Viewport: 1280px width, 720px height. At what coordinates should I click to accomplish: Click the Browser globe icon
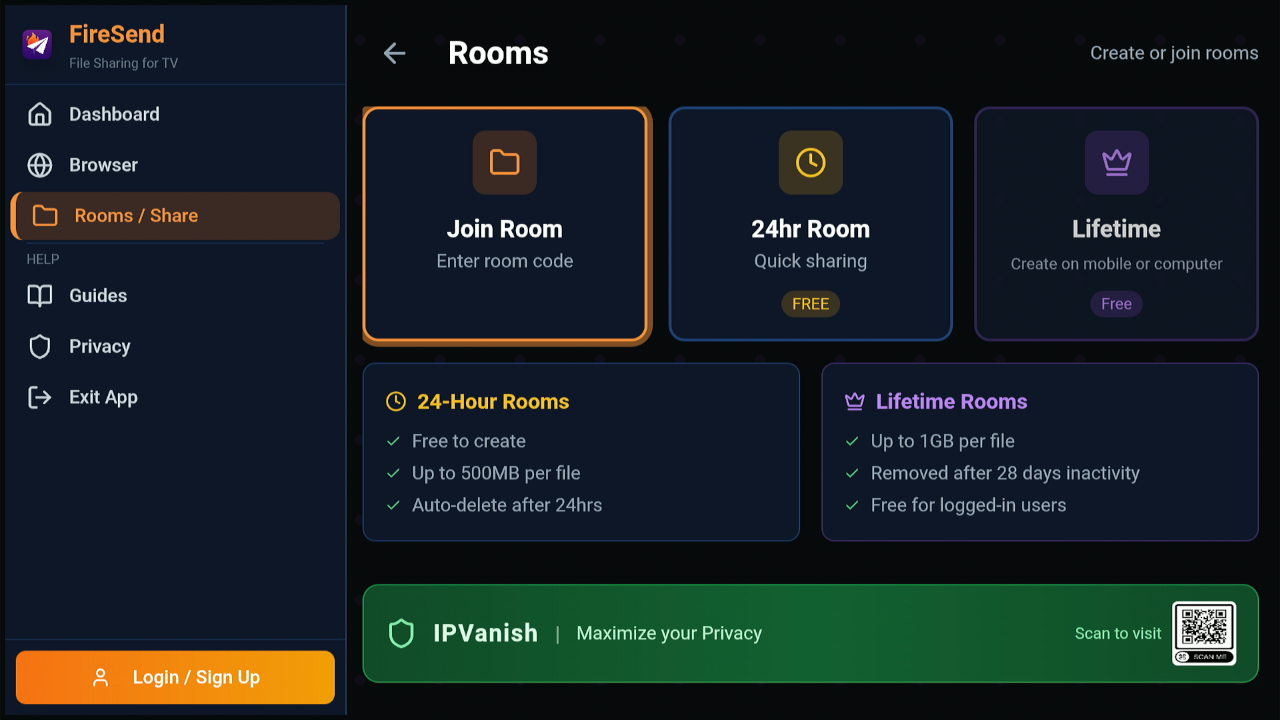40,165
